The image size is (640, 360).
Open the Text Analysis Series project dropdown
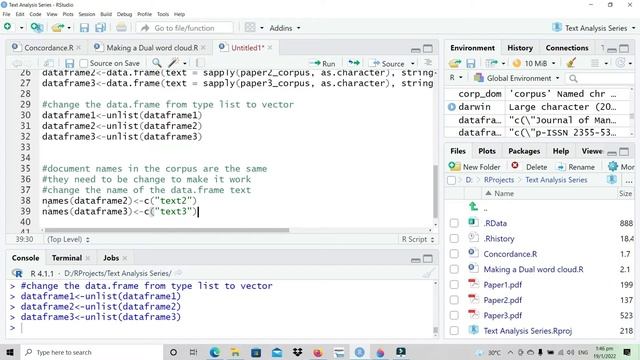(x=594, y=28)
